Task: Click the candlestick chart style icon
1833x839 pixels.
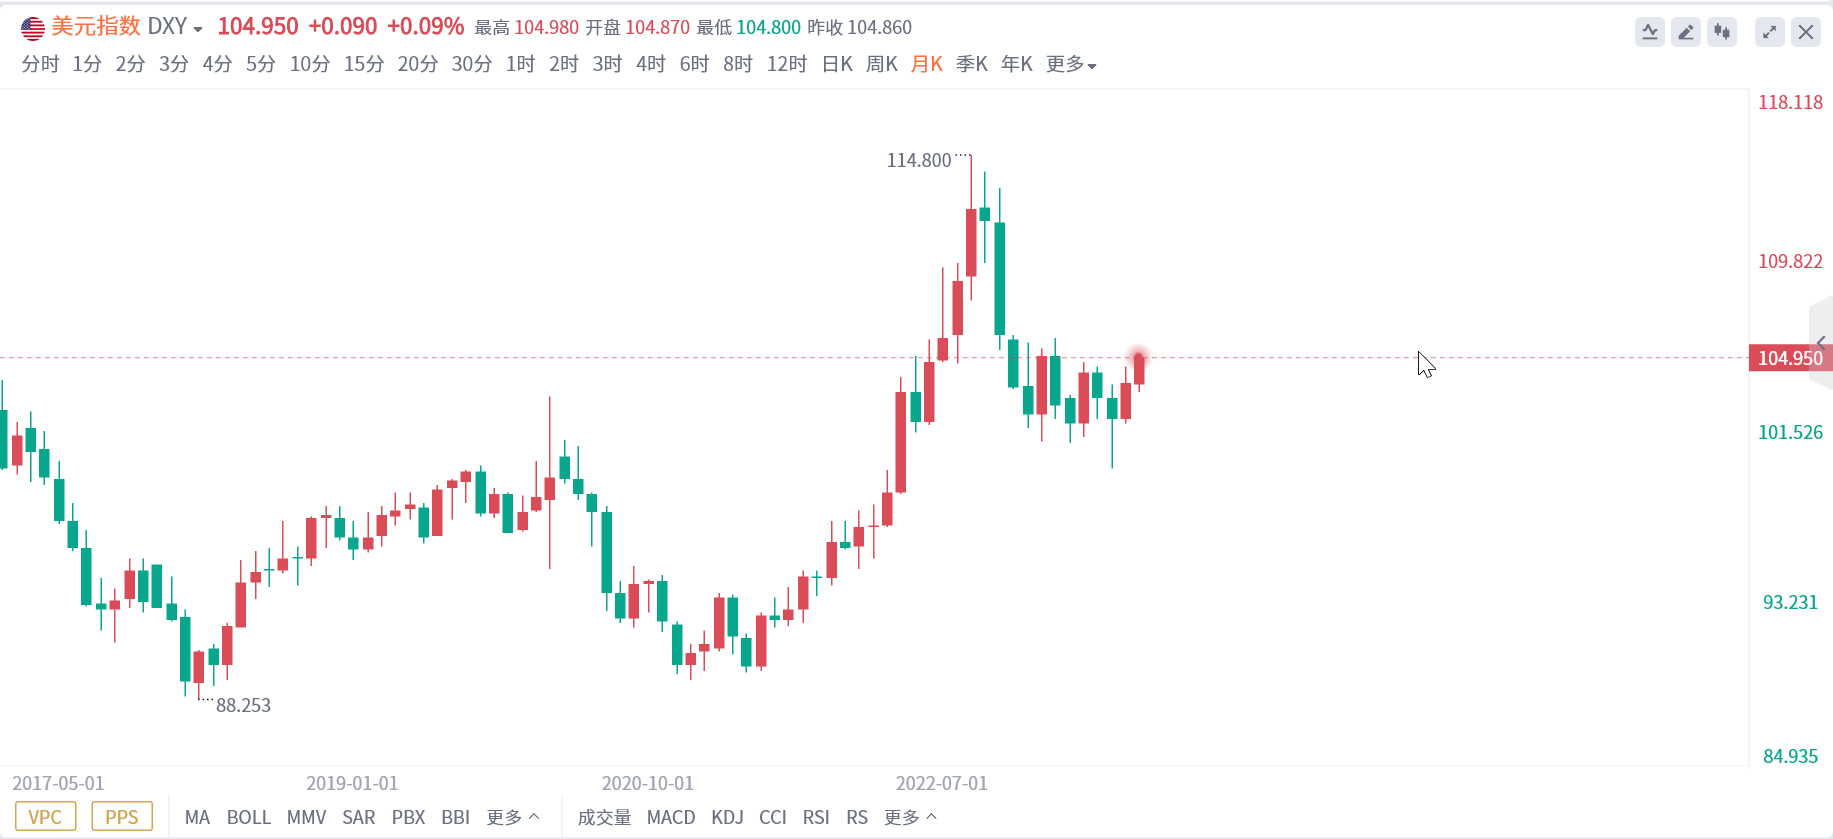Action: click(1722, 32)
